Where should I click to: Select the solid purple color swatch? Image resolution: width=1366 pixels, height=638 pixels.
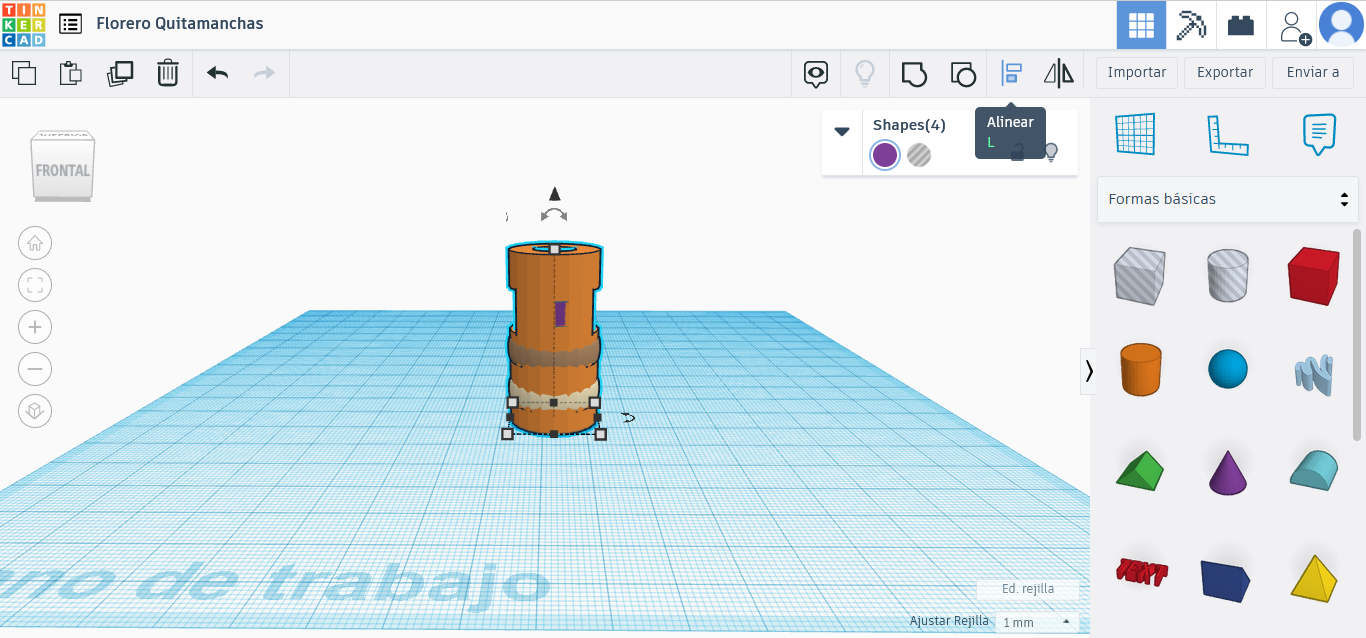885,155
